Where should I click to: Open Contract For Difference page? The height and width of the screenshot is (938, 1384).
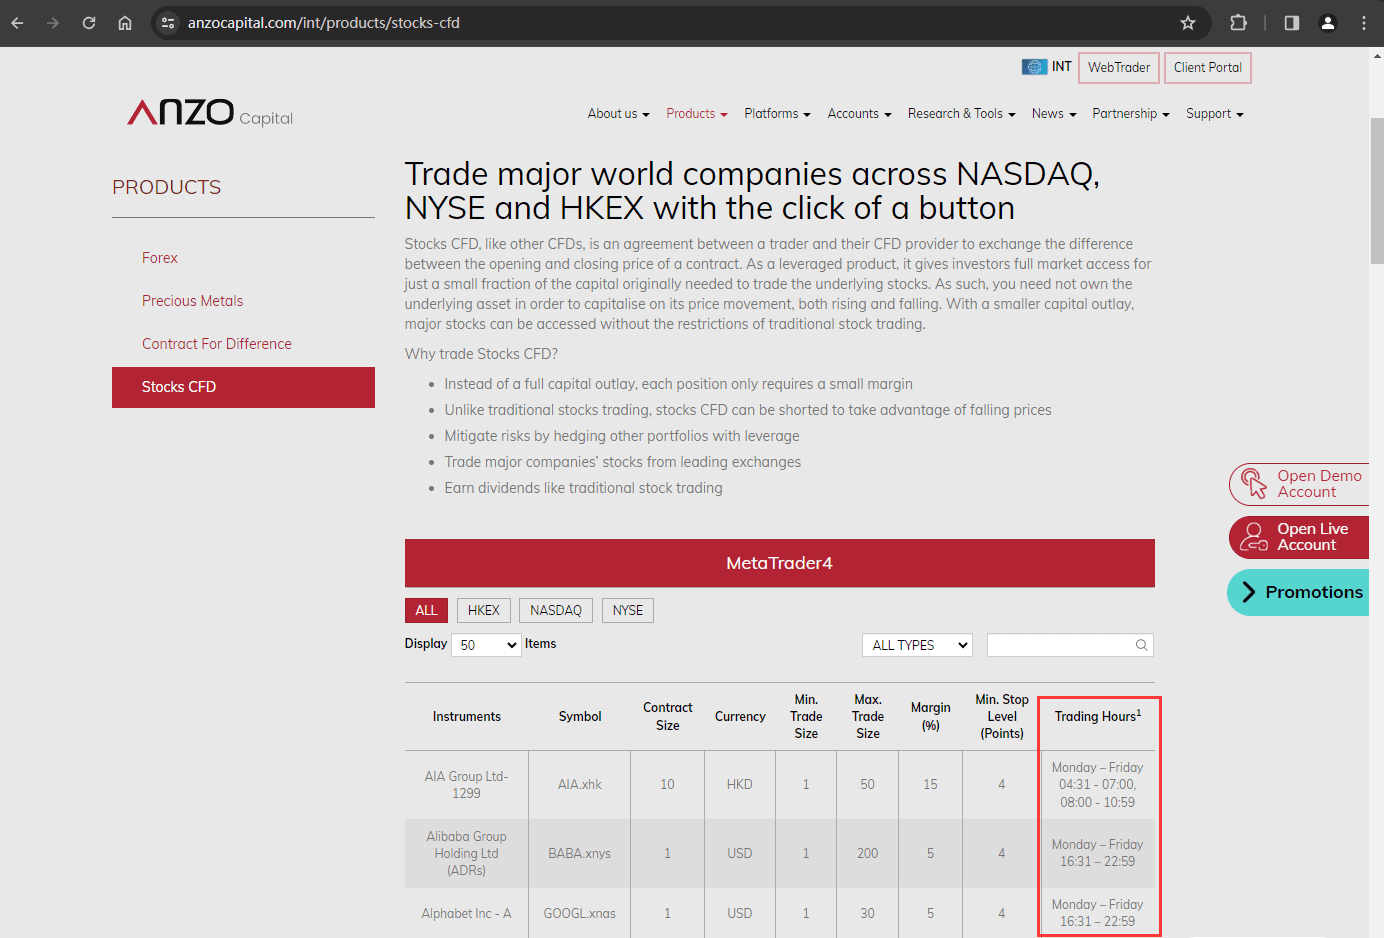[217, 344]
